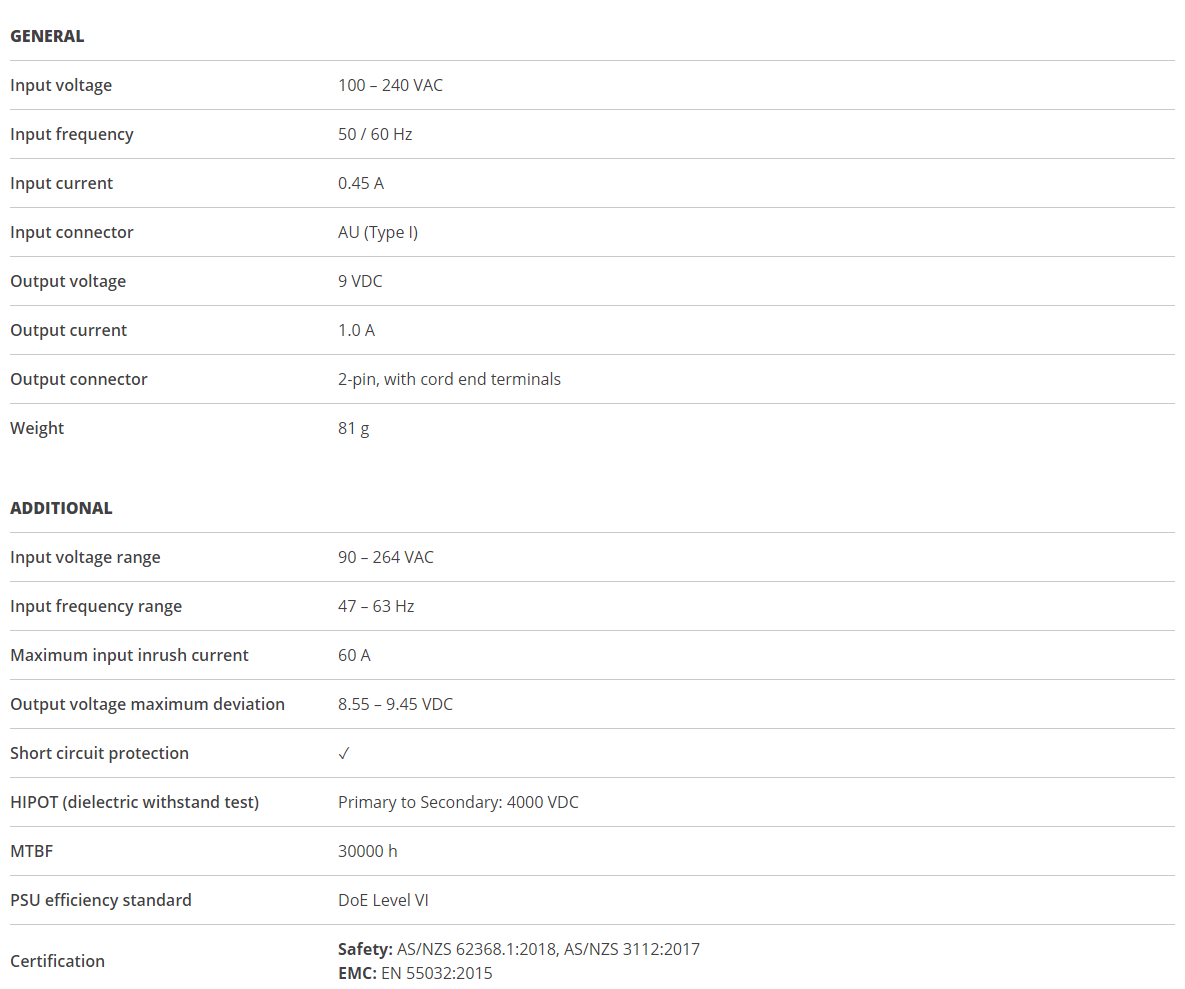
Task: Click the AU (Type I) connector value
Action: point(378,233)
